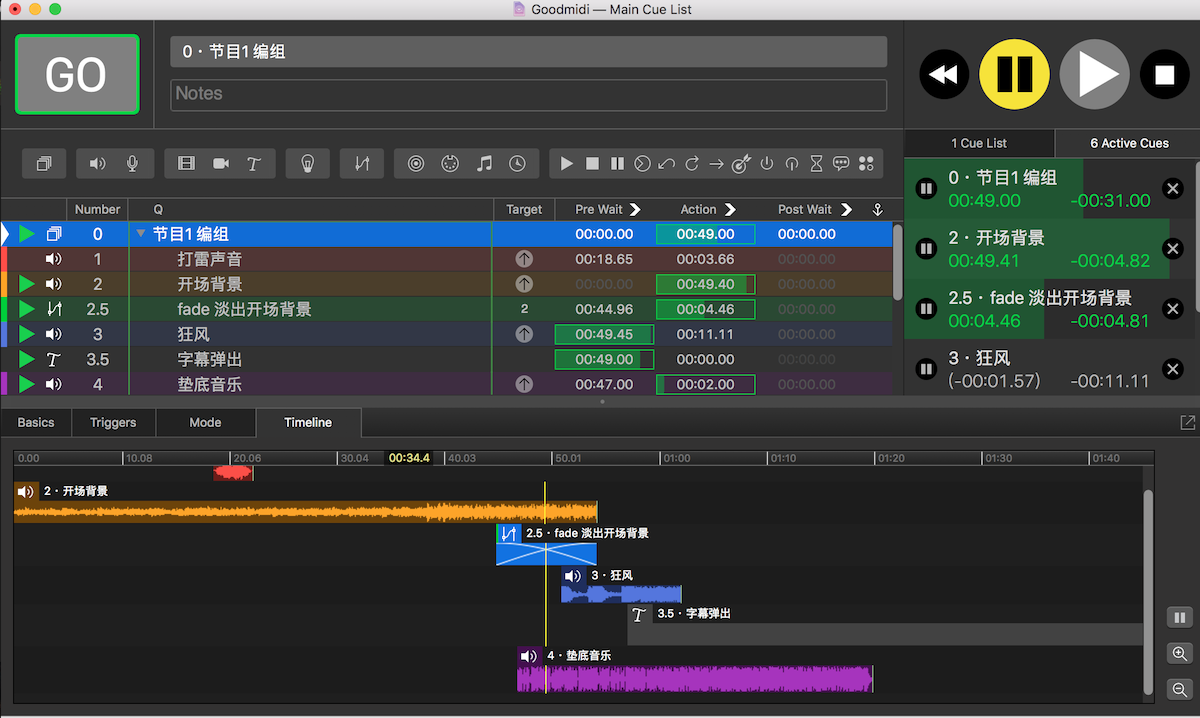The height and width of the screenshot is (718, 1200).
Task: Add a new Text cue from toolbar
Action: point(254,163)
